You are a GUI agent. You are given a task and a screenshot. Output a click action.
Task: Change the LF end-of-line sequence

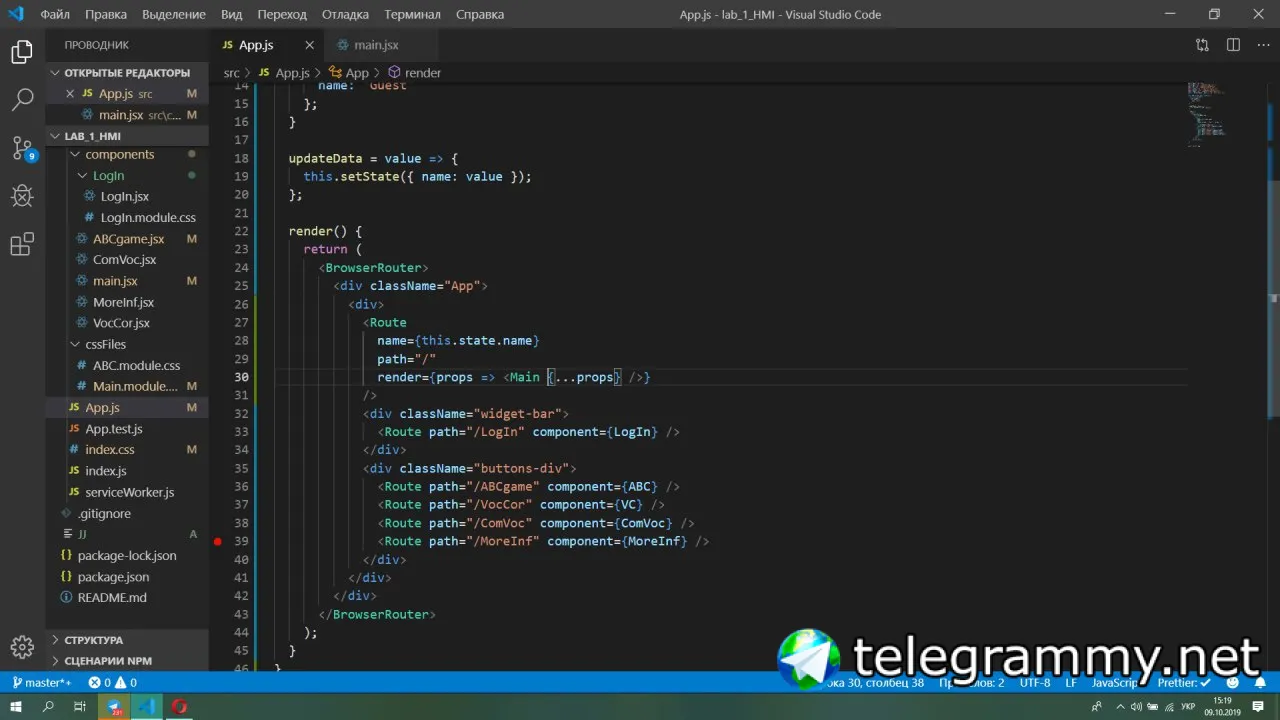1071,683
